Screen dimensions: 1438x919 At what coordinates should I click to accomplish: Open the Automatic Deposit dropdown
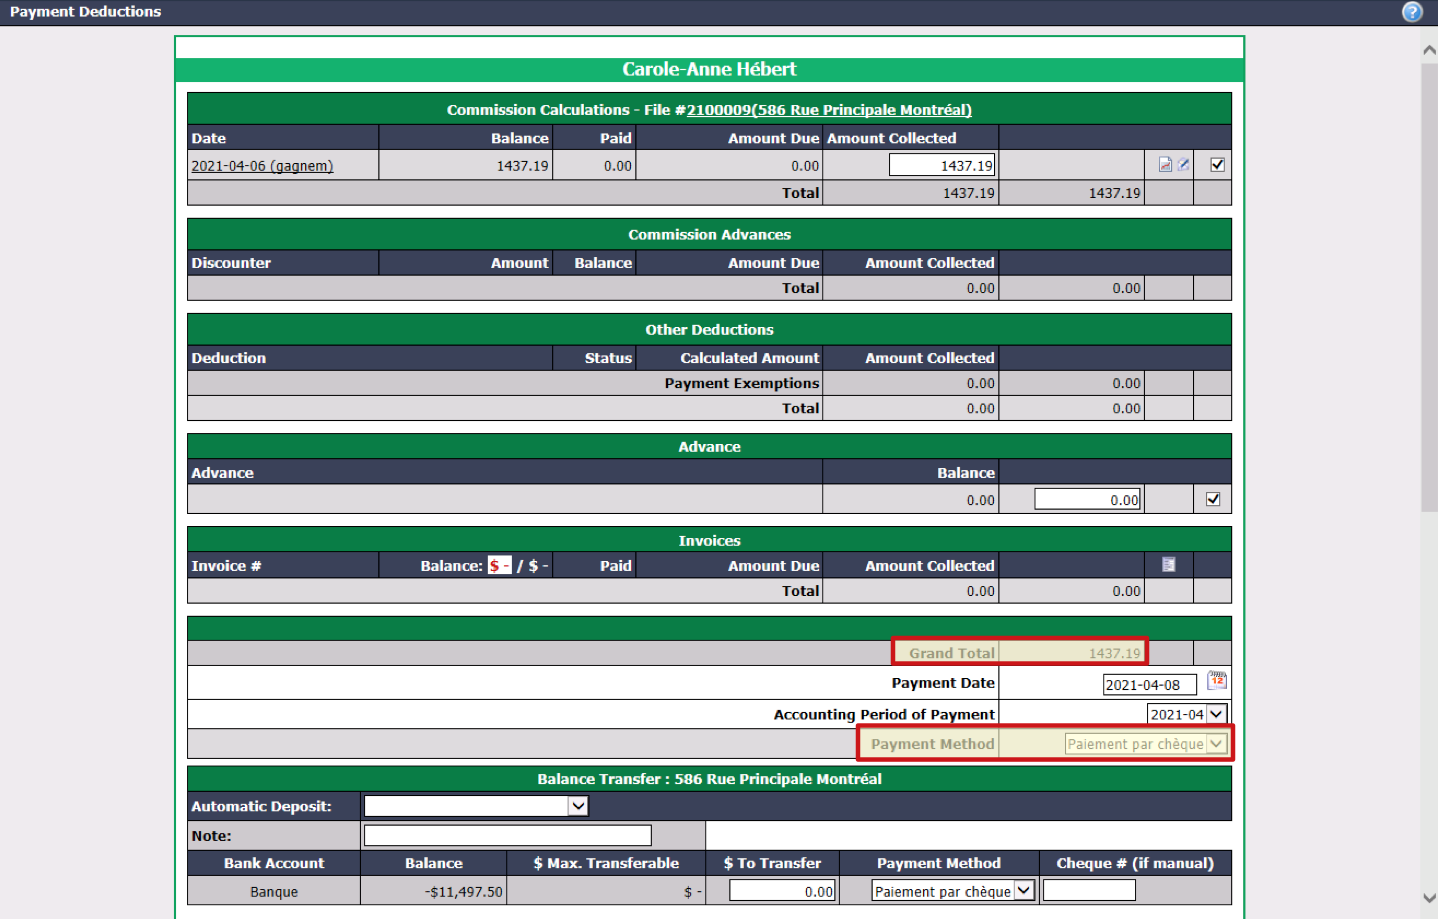point(476,806)
